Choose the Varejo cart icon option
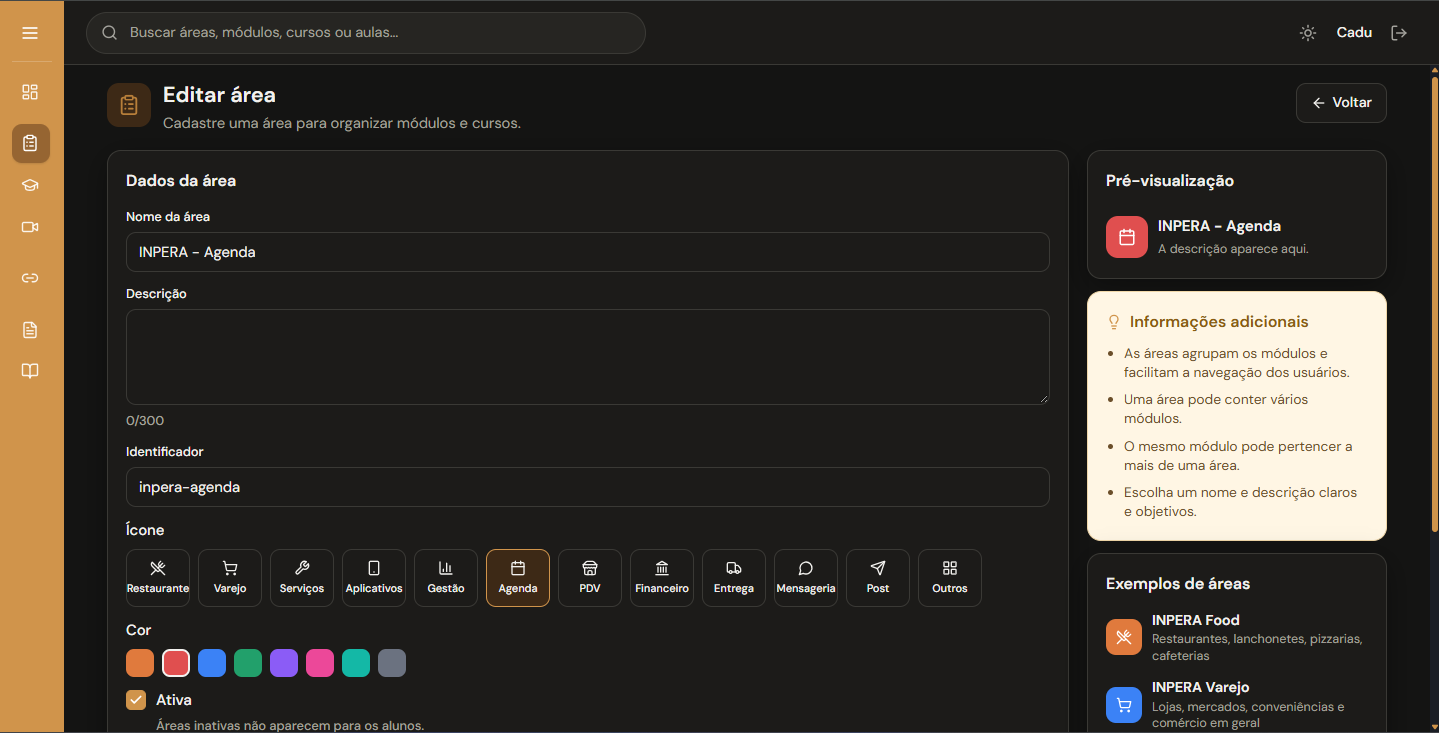The width and height of the screenshot is (1439, 733). [x=230, y=578]
